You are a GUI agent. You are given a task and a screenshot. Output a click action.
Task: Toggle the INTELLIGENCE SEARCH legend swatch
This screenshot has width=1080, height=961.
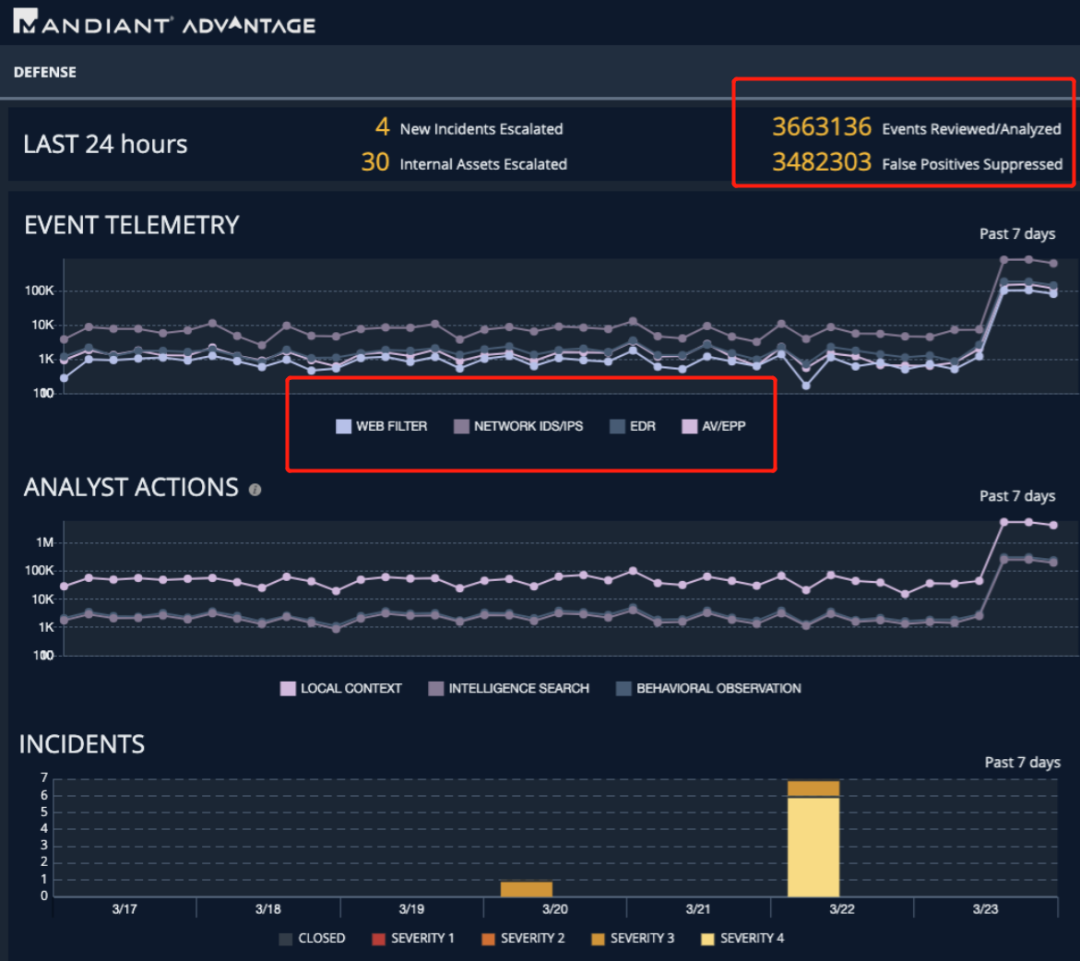(436, 688)
